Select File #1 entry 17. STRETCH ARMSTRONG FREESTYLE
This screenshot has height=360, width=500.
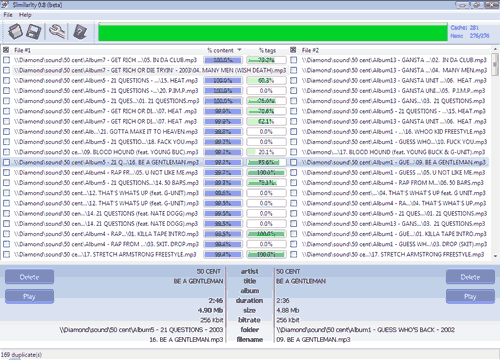pyautogui.click(x=105, y=254)
